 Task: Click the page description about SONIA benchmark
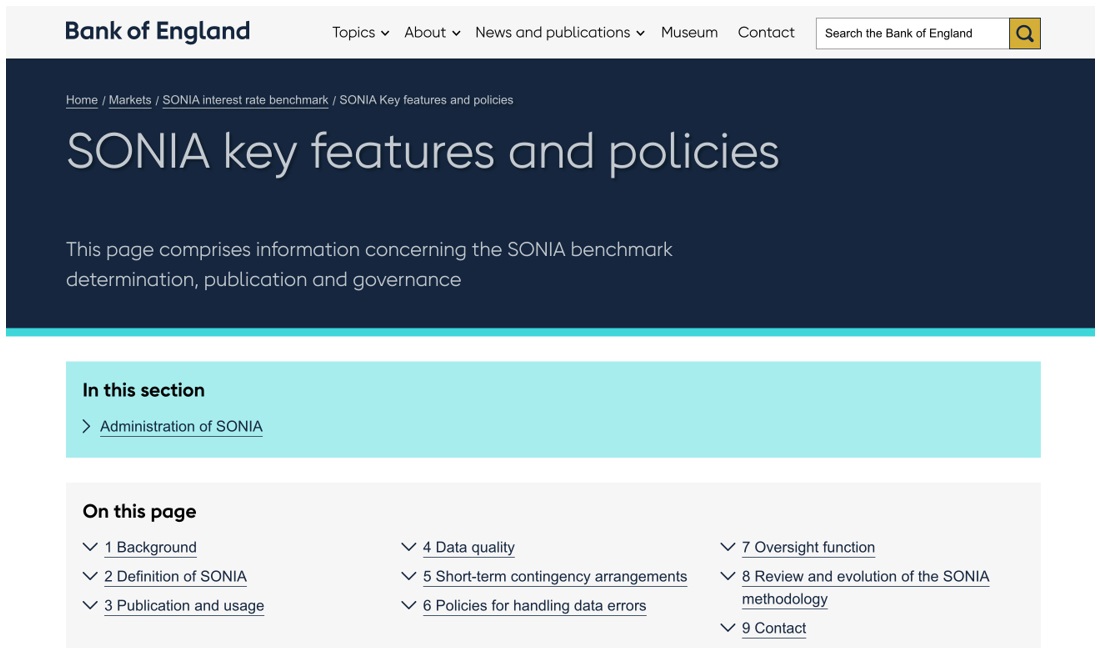tap(369, 264)
